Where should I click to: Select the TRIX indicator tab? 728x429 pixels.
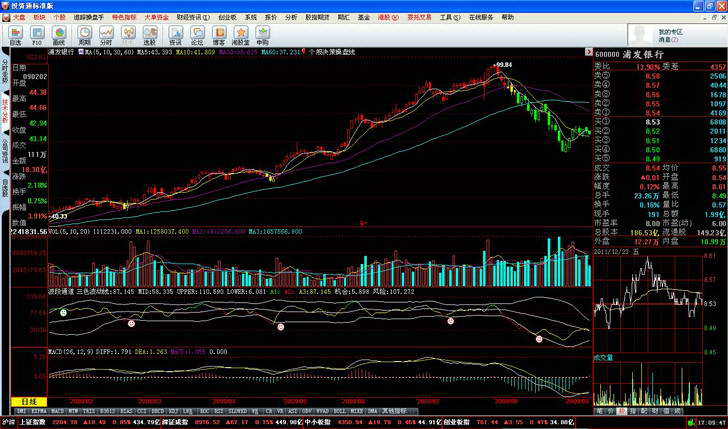88,411
